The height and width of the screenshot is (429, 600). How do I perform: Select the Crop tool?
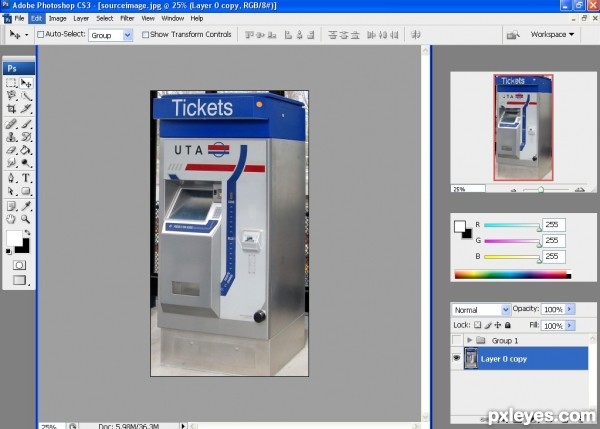point(11,109)
